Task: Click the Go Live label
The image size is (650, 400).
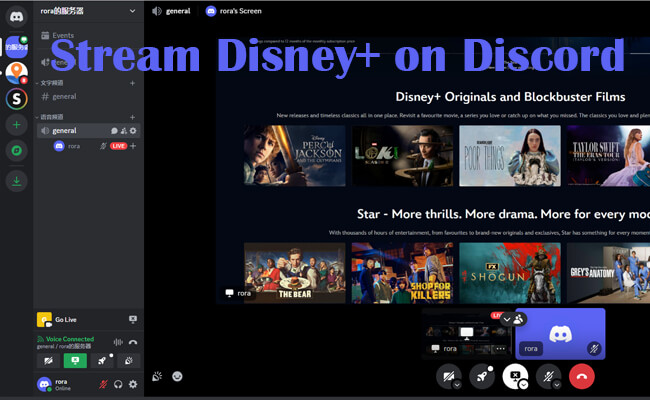Action: [66, 320]
